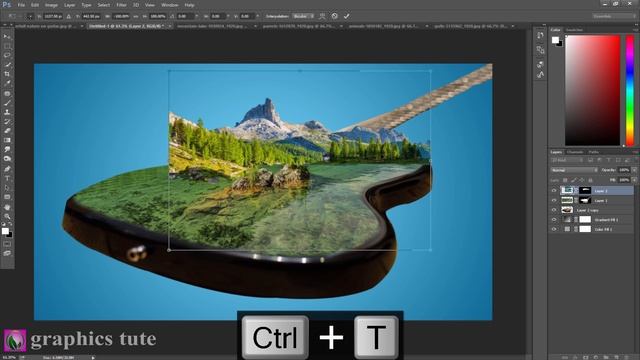Open the Layer menu

click(69, 5)
